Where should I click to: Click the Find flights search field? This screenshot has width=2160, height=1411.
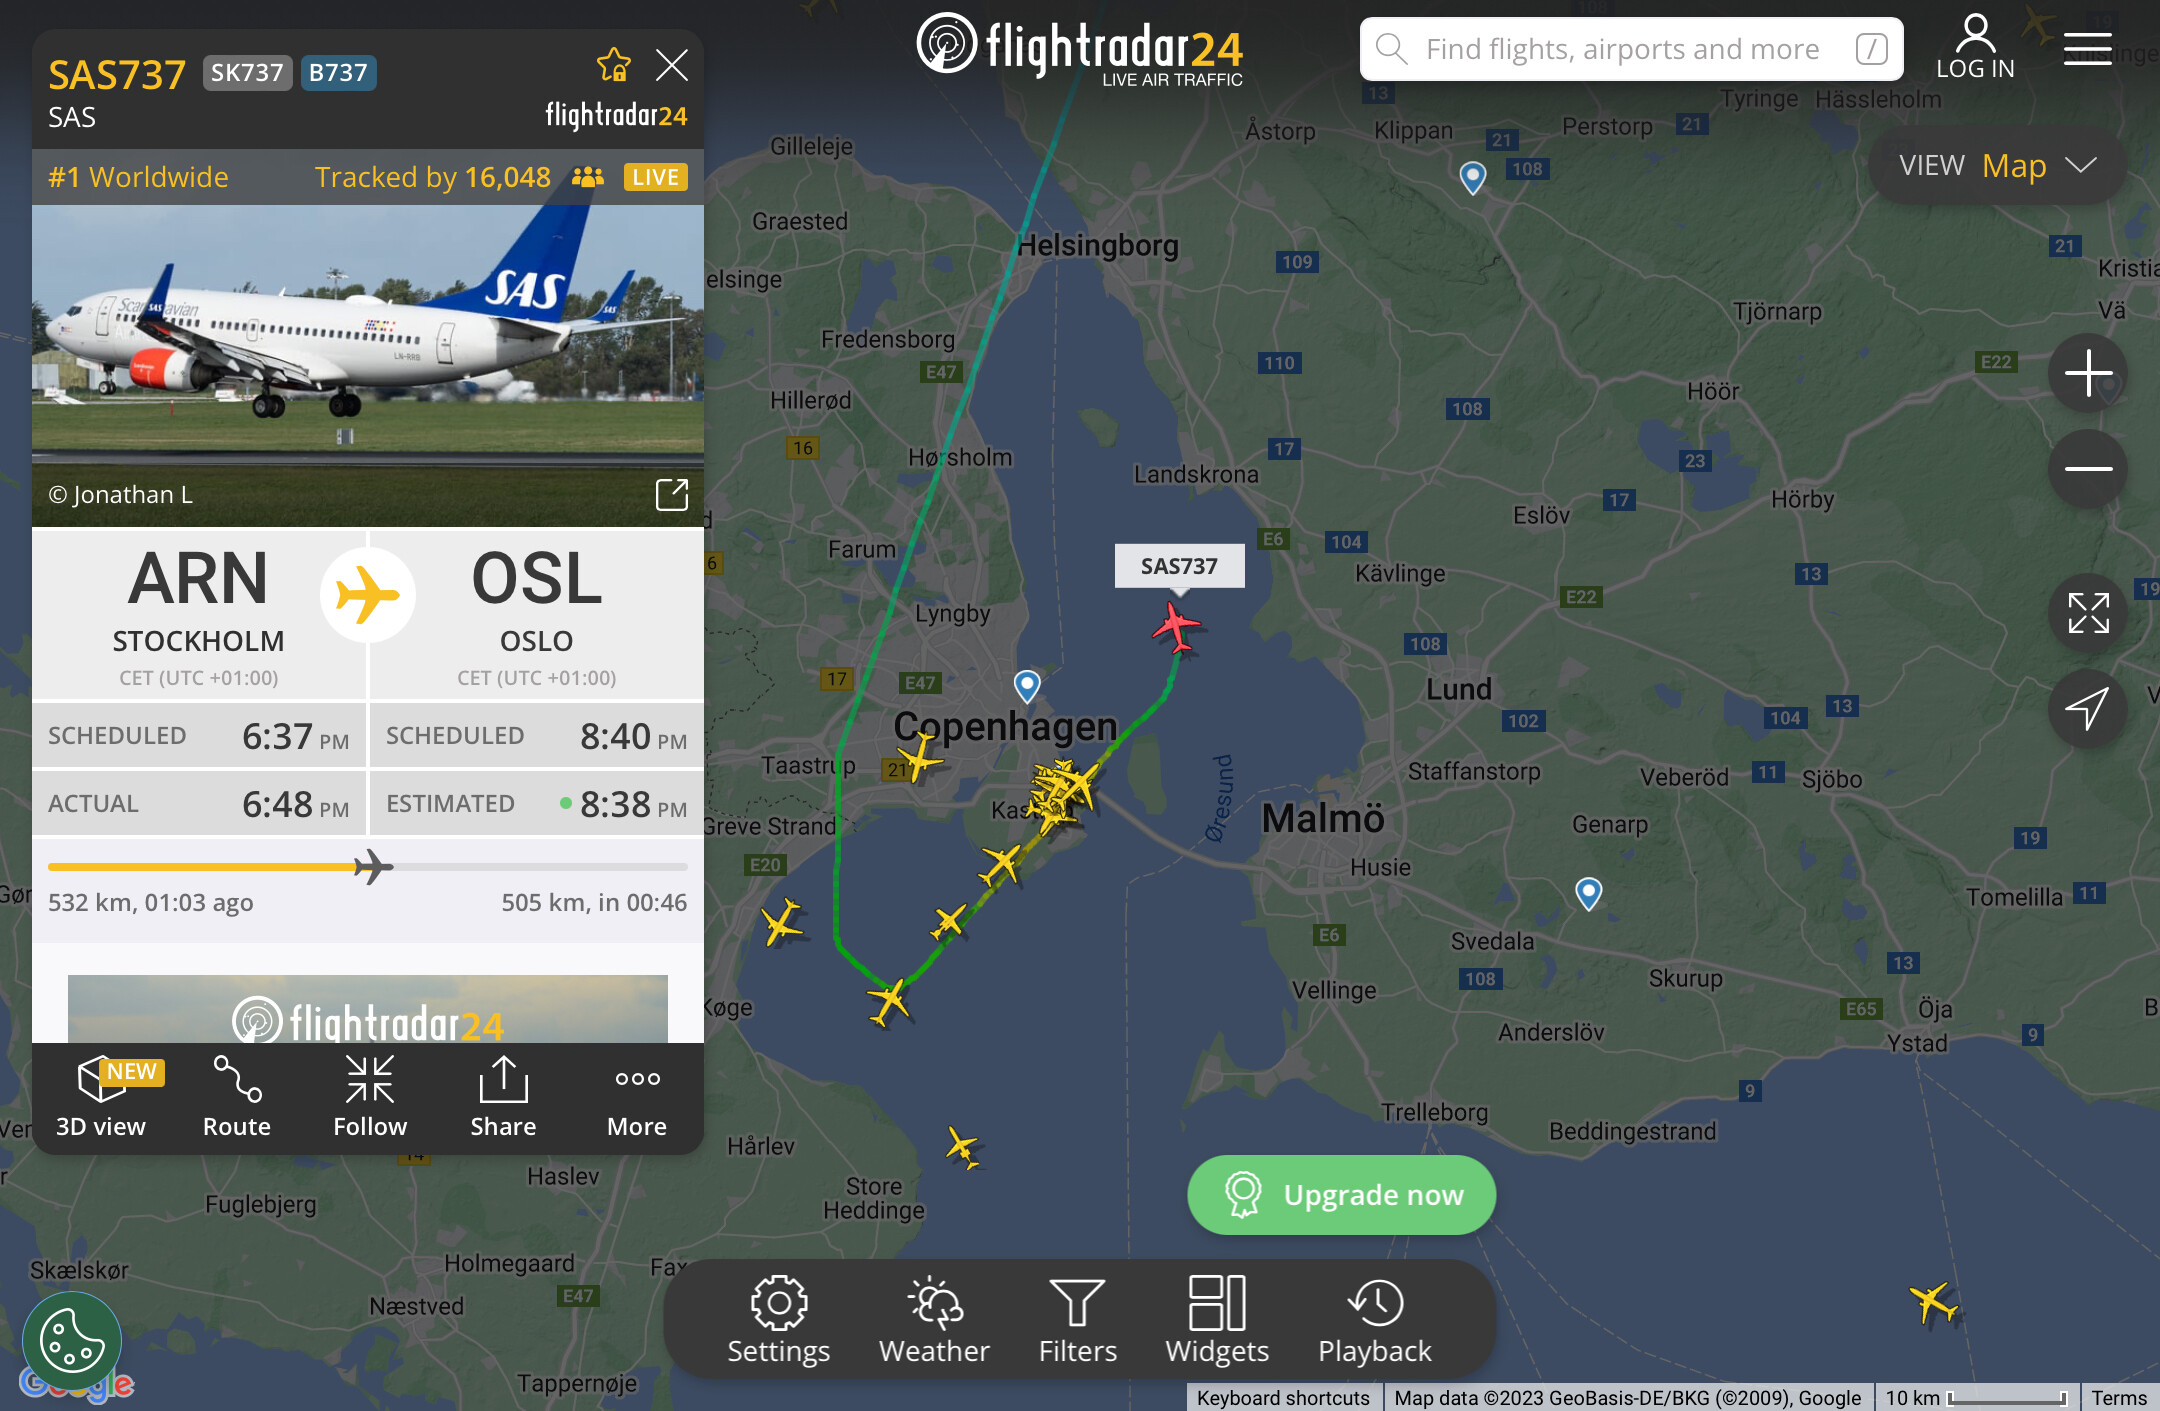tap(1631, 49)
